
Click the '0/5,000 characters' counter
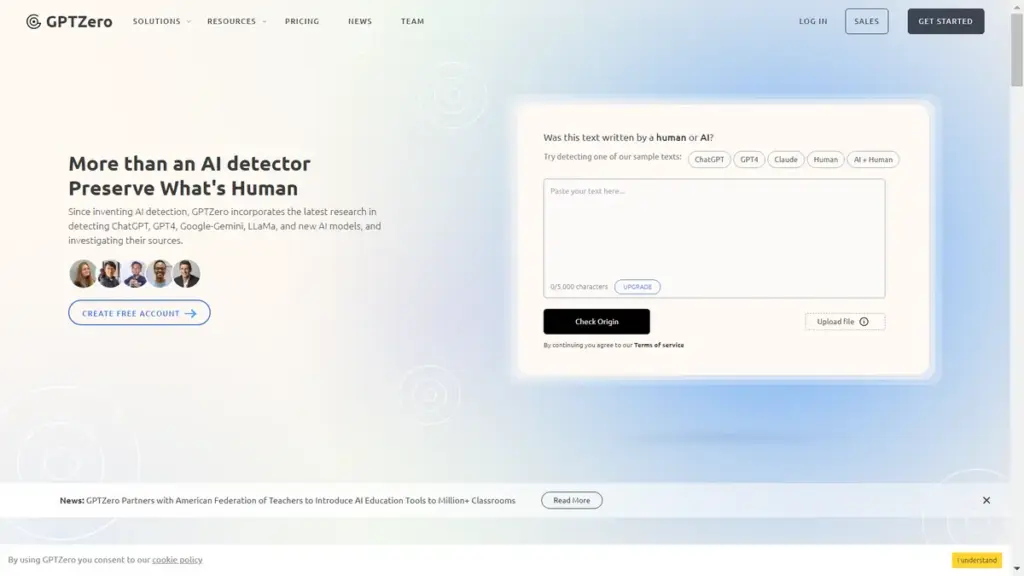[579, 287]
